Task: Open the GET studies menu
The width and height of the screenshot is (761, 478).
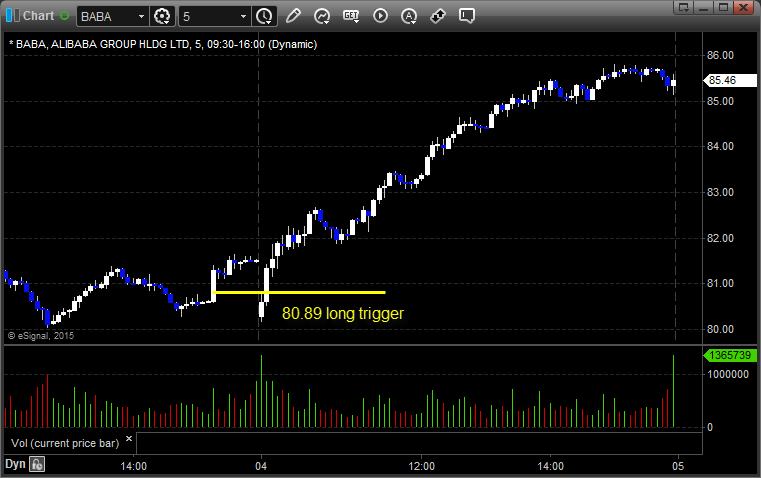Action: click(351, 16)
